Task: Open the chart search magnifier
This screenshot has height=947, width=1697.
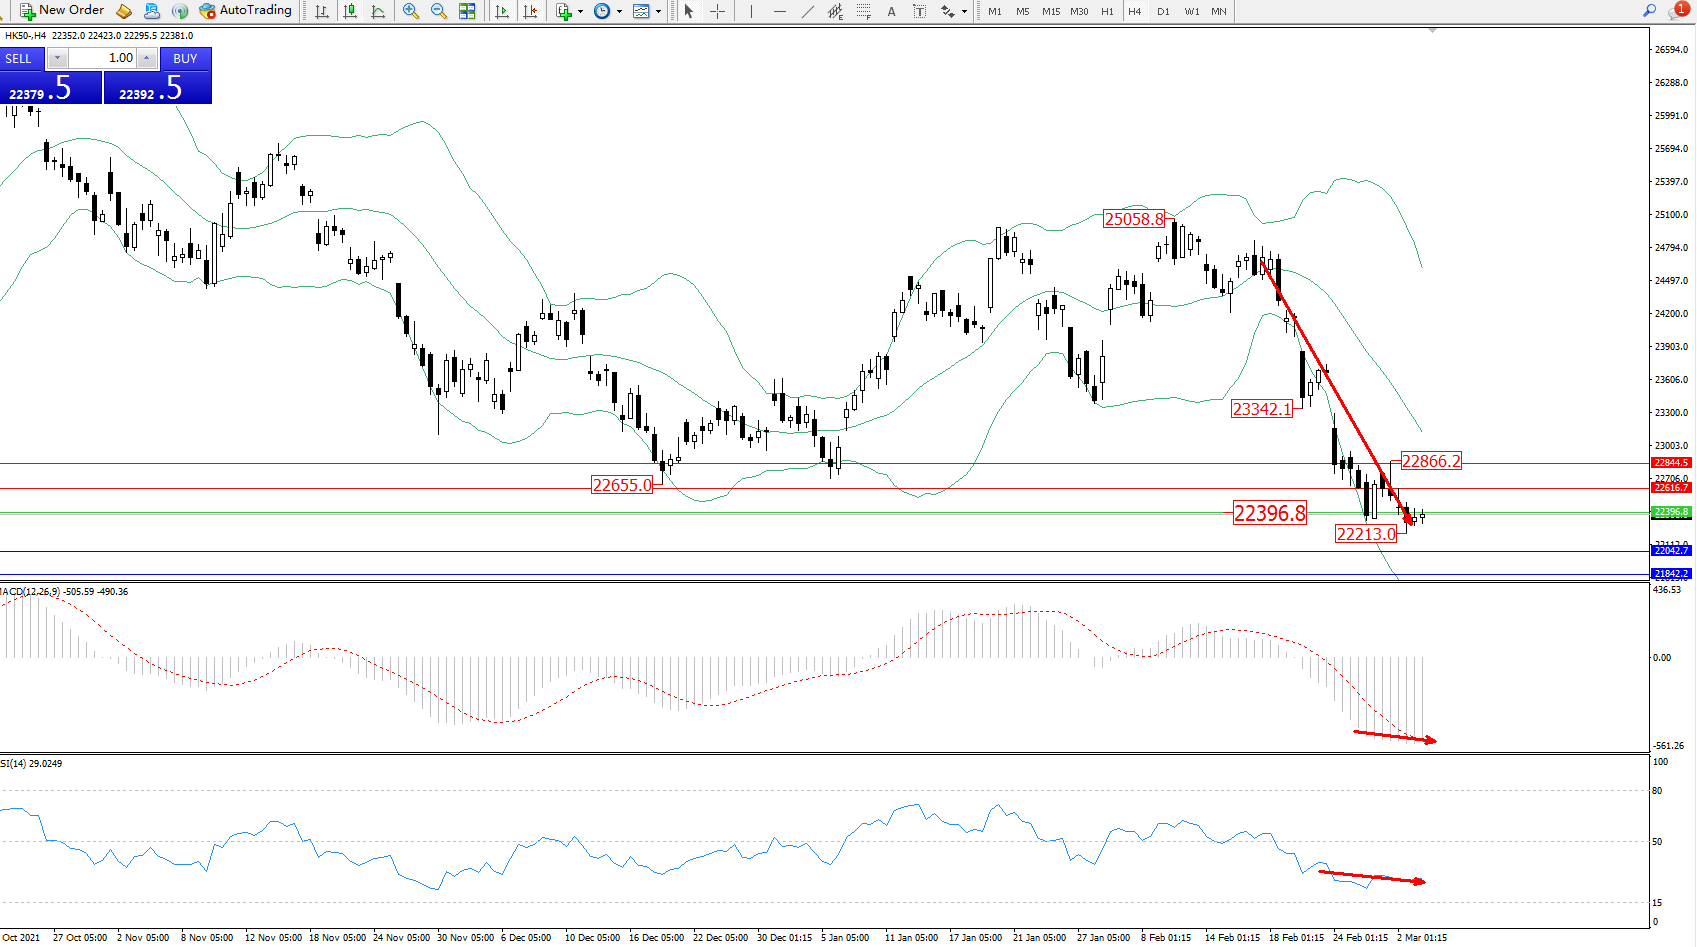Action: click(1649, 10)
